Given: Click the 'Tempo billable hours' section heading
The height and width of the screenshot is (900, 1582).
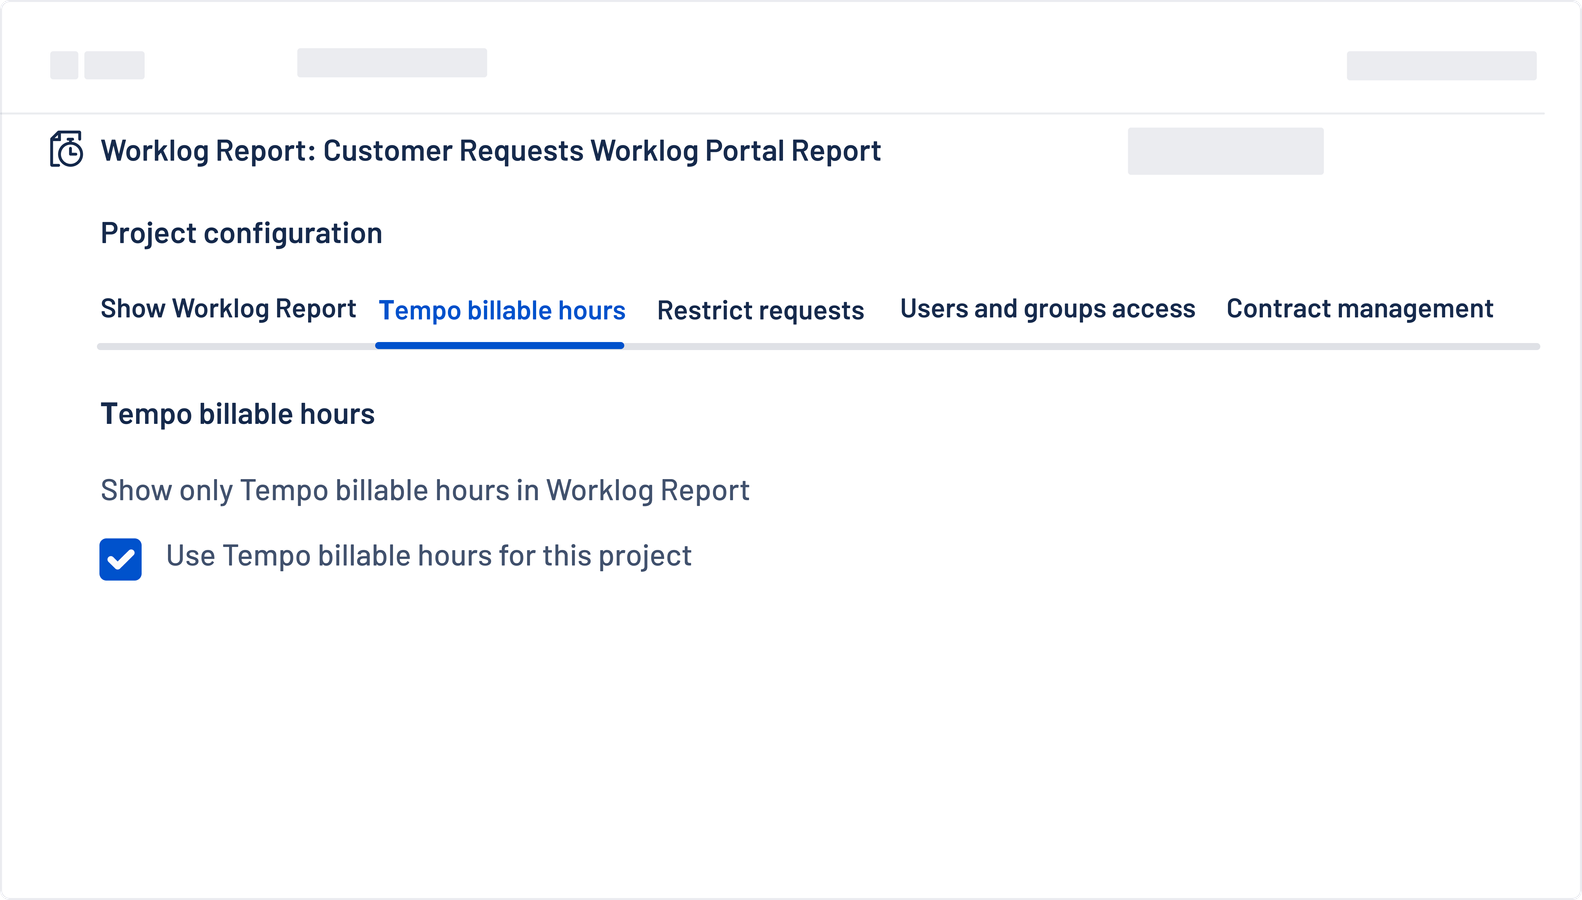Looking at the screenshot, I should 237,415.
